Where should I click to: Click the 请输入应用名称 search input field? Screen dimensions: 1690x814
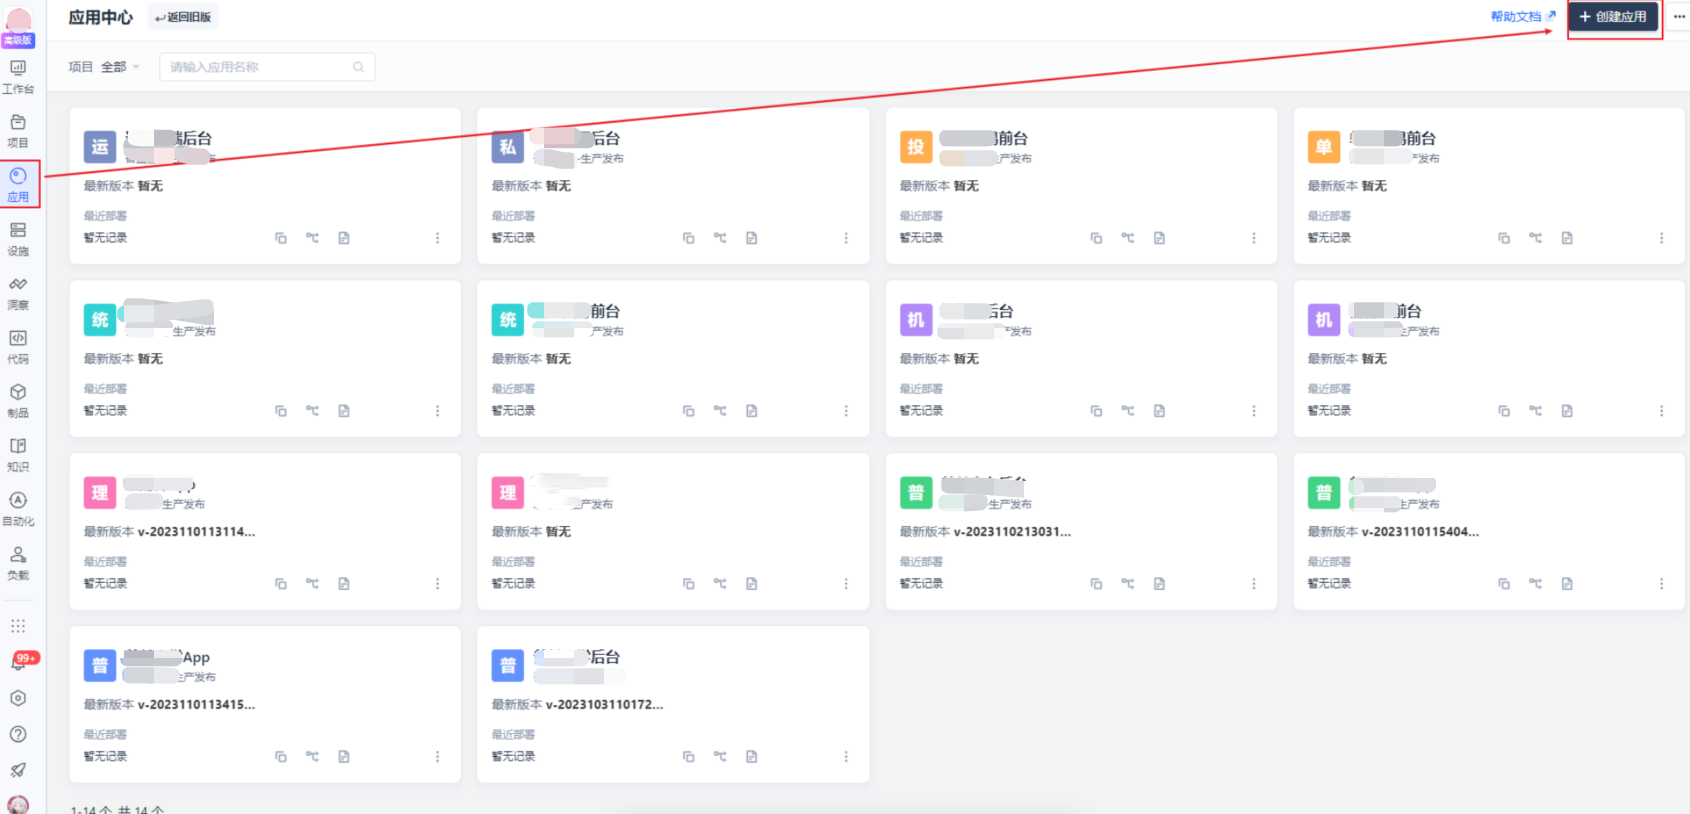point(267,67)
